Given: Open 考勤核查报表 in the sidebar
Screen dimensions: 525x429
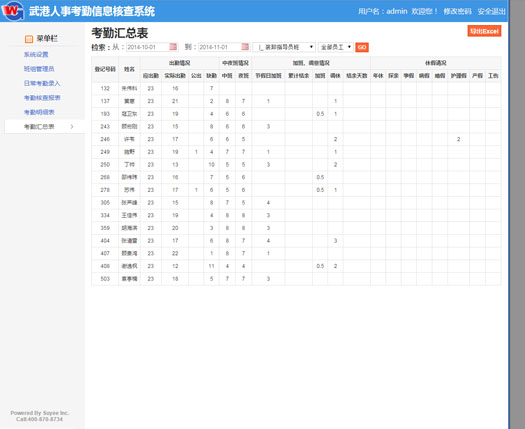Looking at the screenshot, I should pos(42,98).
